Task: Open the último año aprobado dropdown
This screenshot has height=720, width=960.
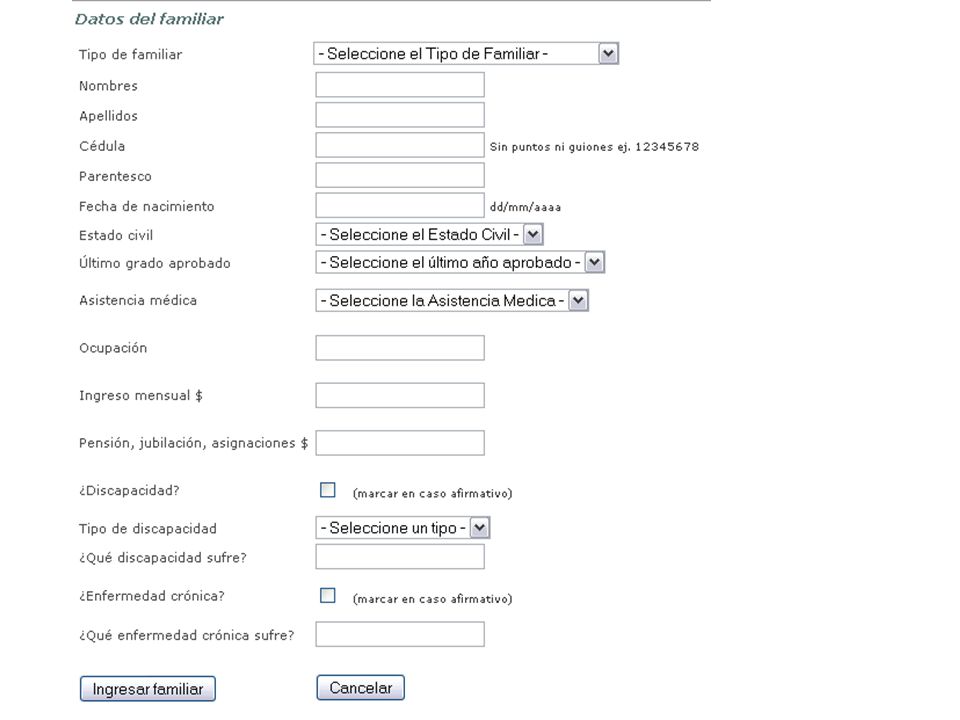Action: click(460, 263)
